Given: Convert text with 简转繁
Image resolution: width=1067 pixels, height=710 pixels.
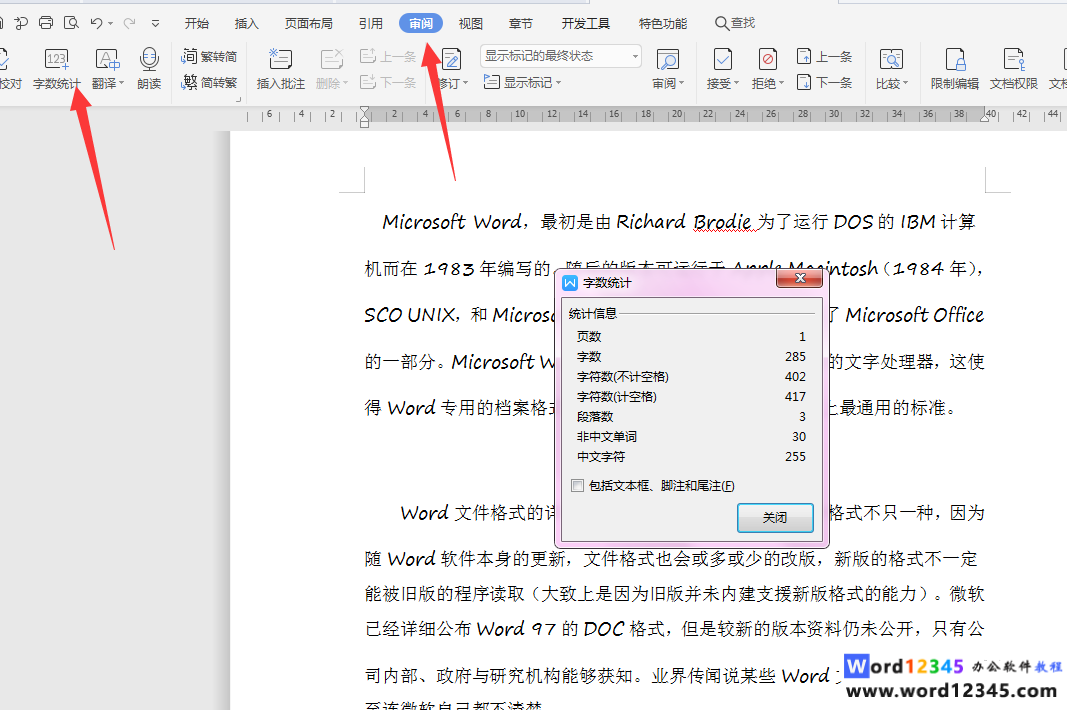Looking at the screenshot, I should (210, 83).
